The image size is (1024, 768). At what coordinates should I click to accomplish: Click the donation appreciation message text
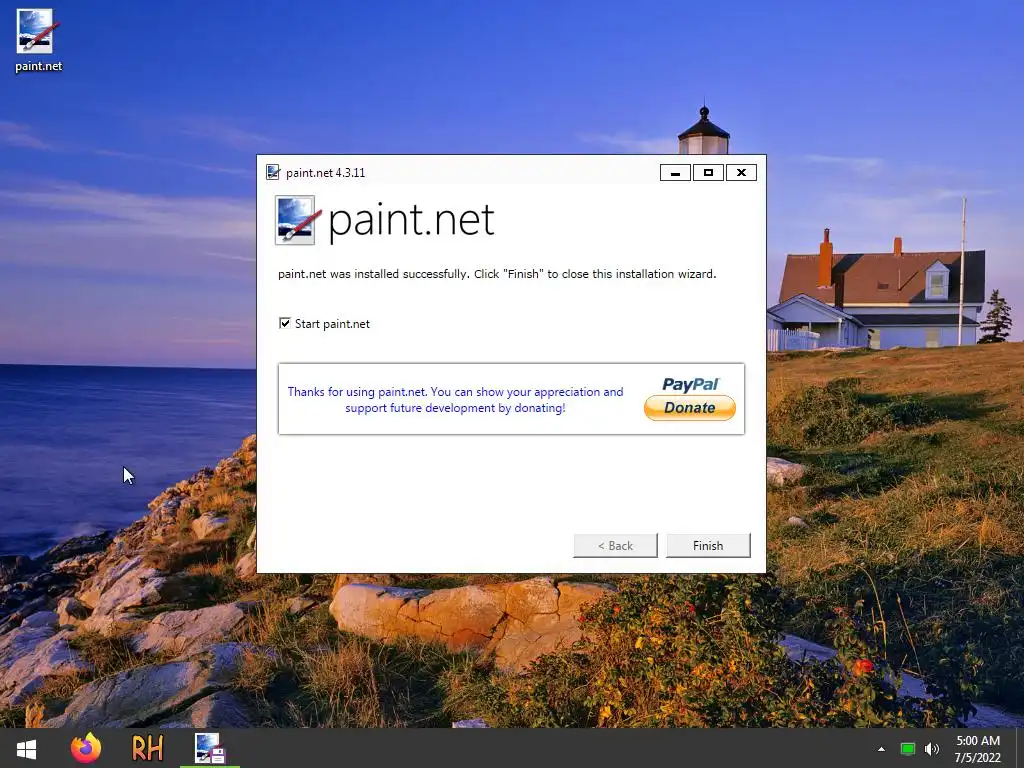pyautogui.click(x=455, y=400)
